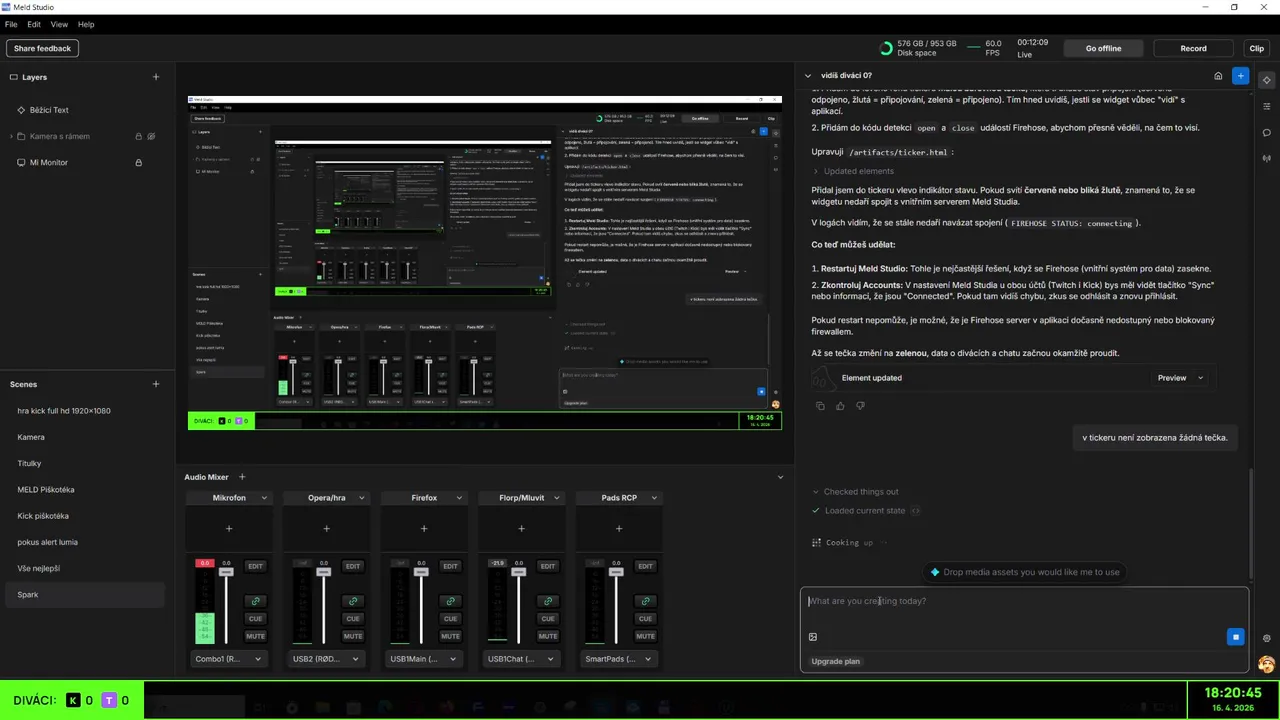Viewport: 1280px width, 720px height.
Task: Click the home icon in chat header
Action: pyautogui.click(x=1218, y=75)
